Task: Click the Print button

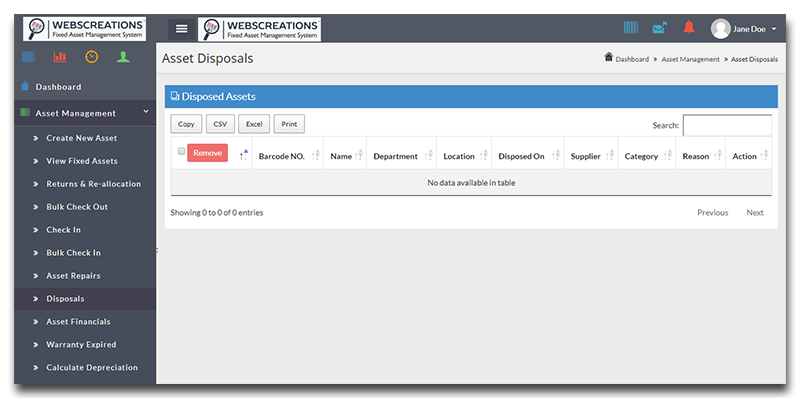Action: [x=289, y=124]
